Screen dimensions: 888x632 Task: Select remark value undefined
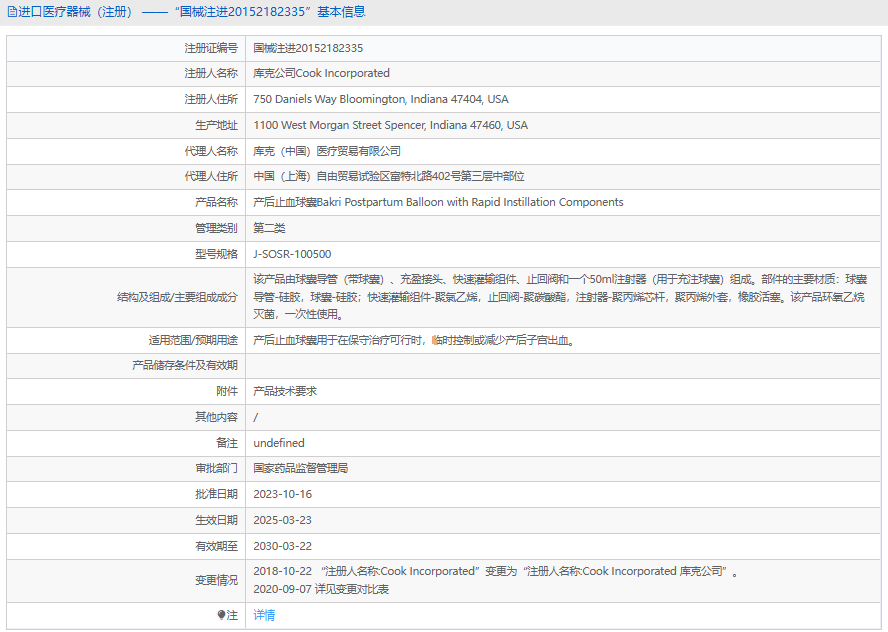click(x=279, y=443)
